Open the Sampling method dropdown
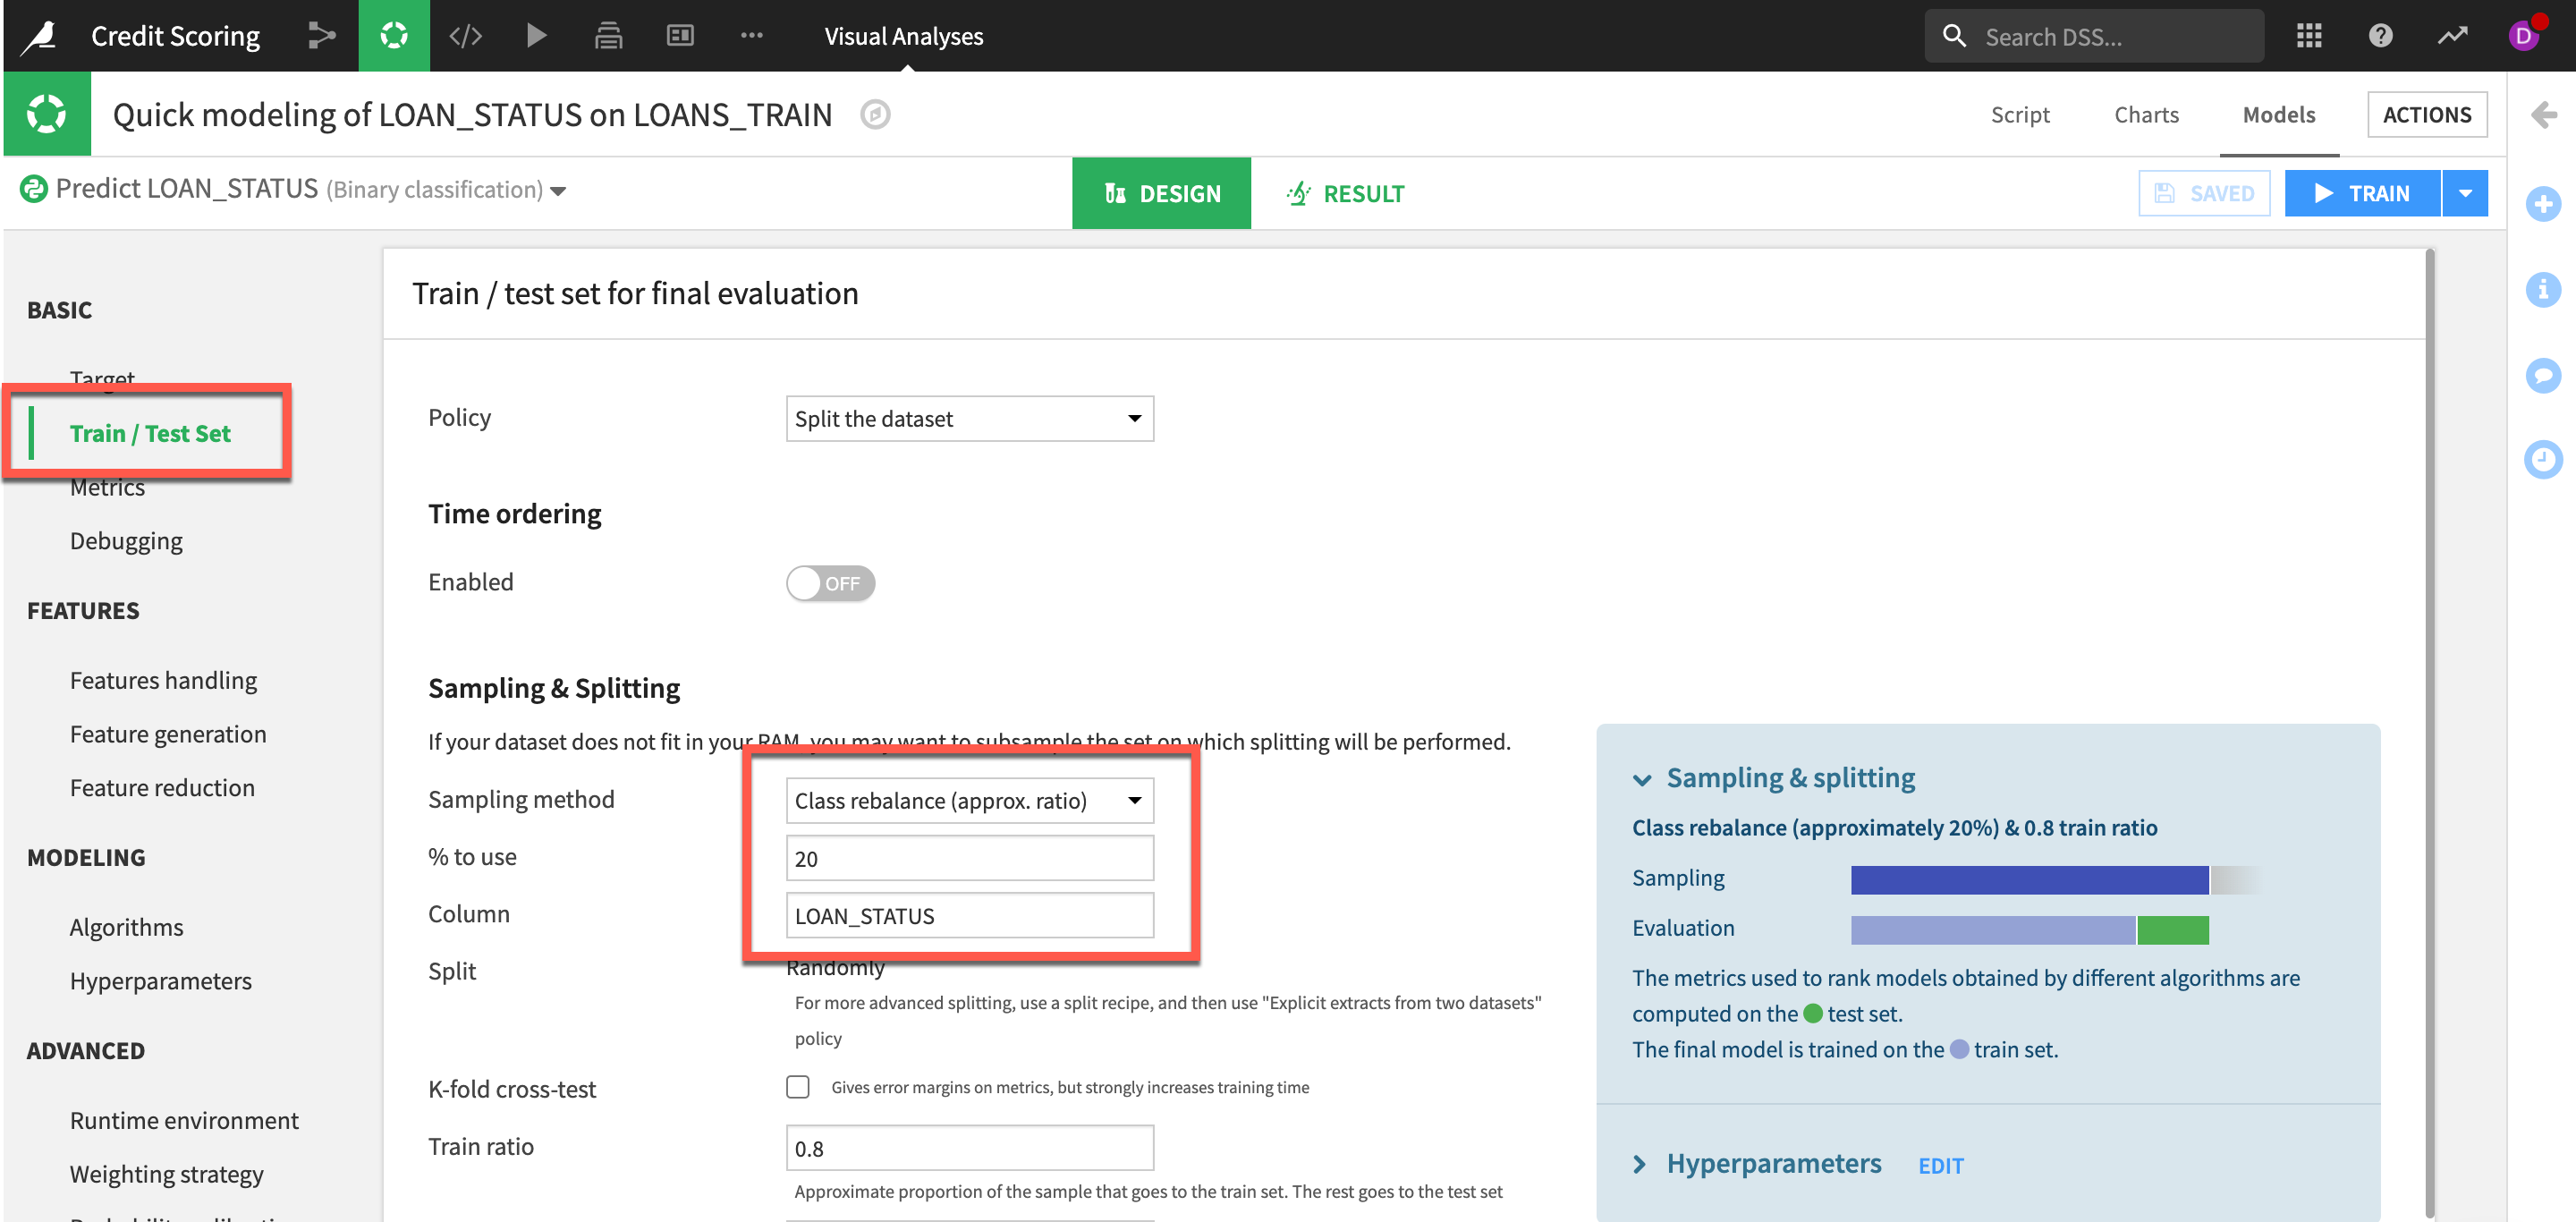This screenshot has height=1222, width=2576. [969, 801]
